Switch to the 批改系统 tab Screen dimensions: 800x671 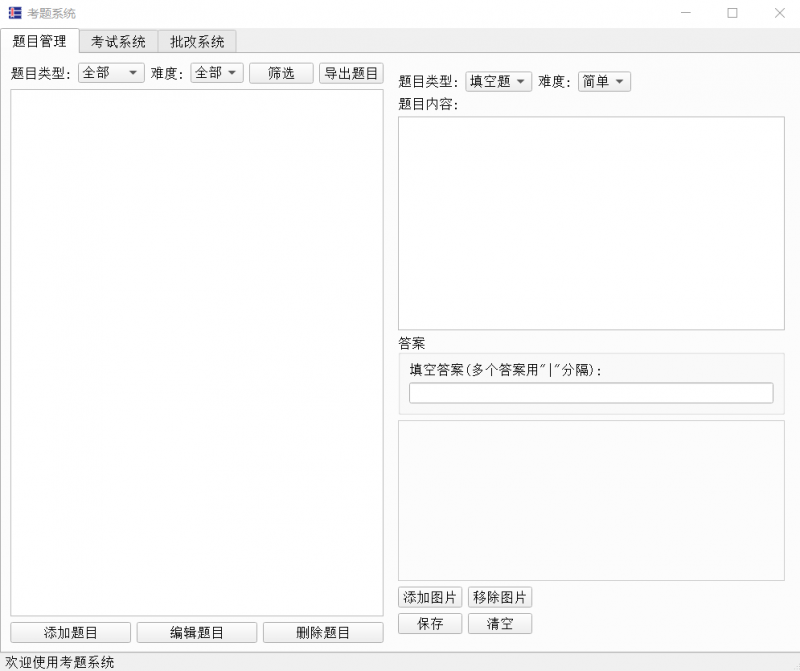(197, 43)
